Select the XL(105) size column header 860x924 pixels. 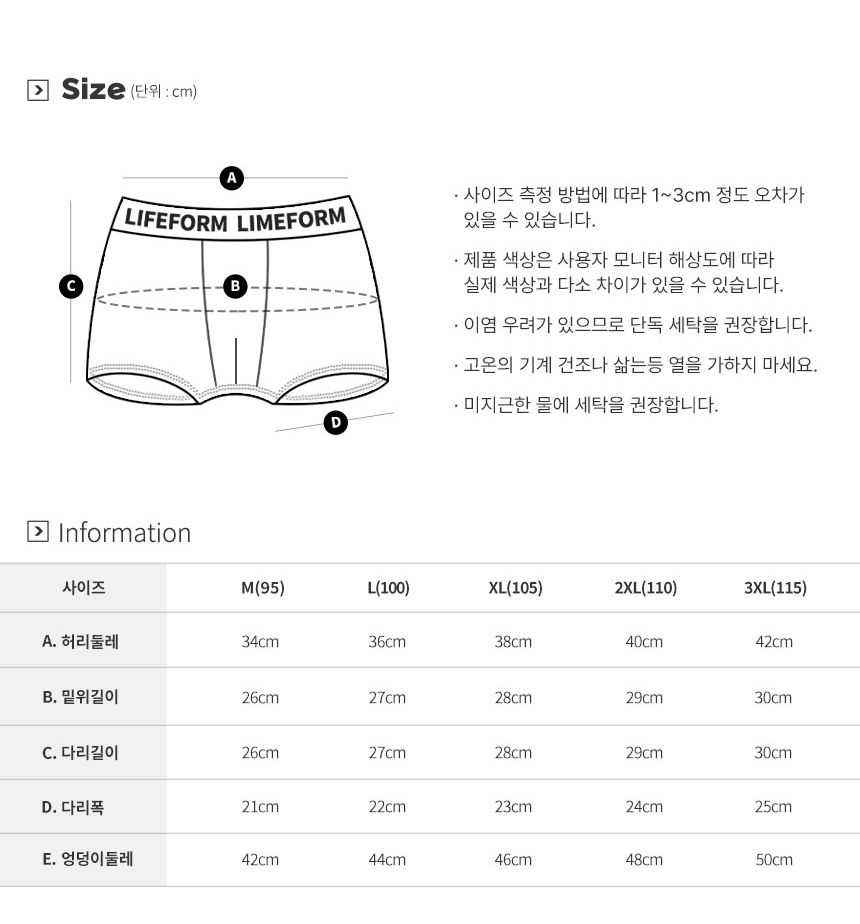point(515,588)
